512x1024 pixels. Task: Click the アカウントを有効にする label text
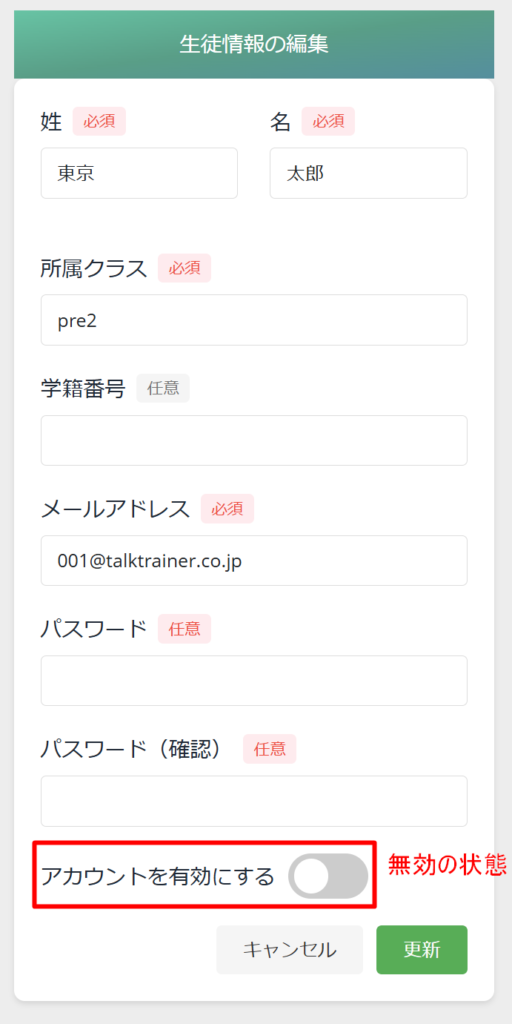click(x=157, y=876)
